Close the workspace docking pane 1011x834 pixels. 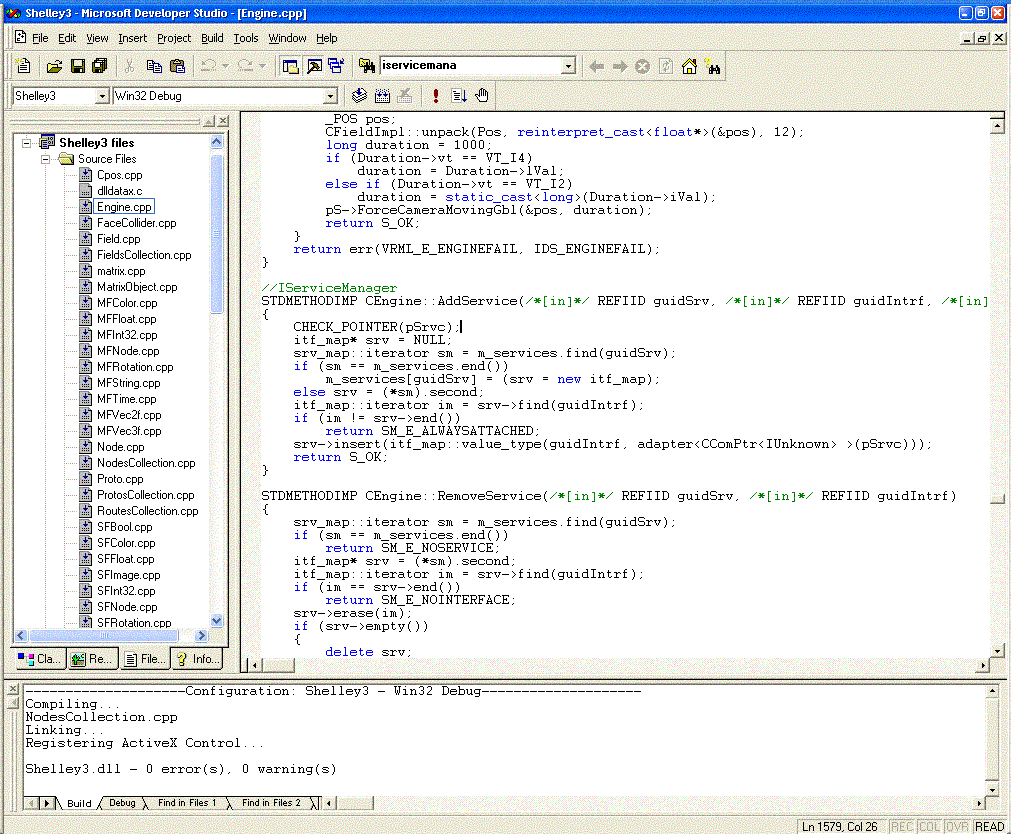coord(223,121)
